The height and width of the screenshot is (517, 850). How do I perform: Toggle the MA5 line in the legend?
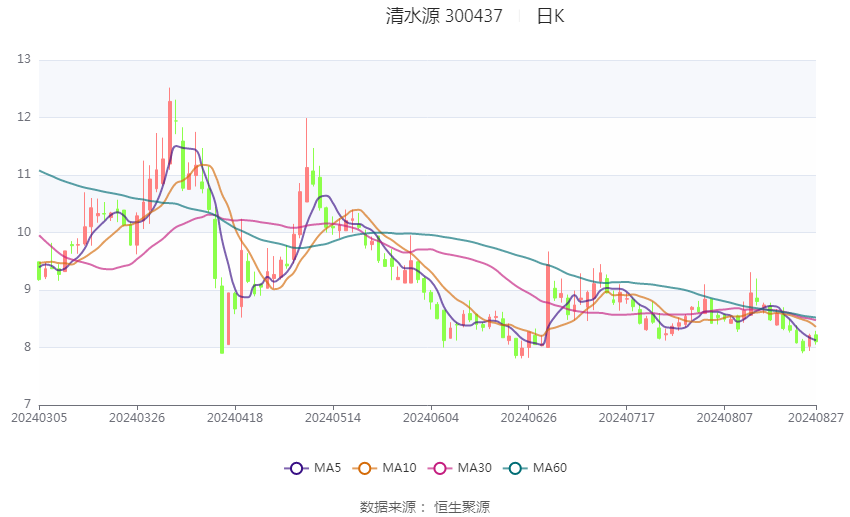click(x=313, y=468)
